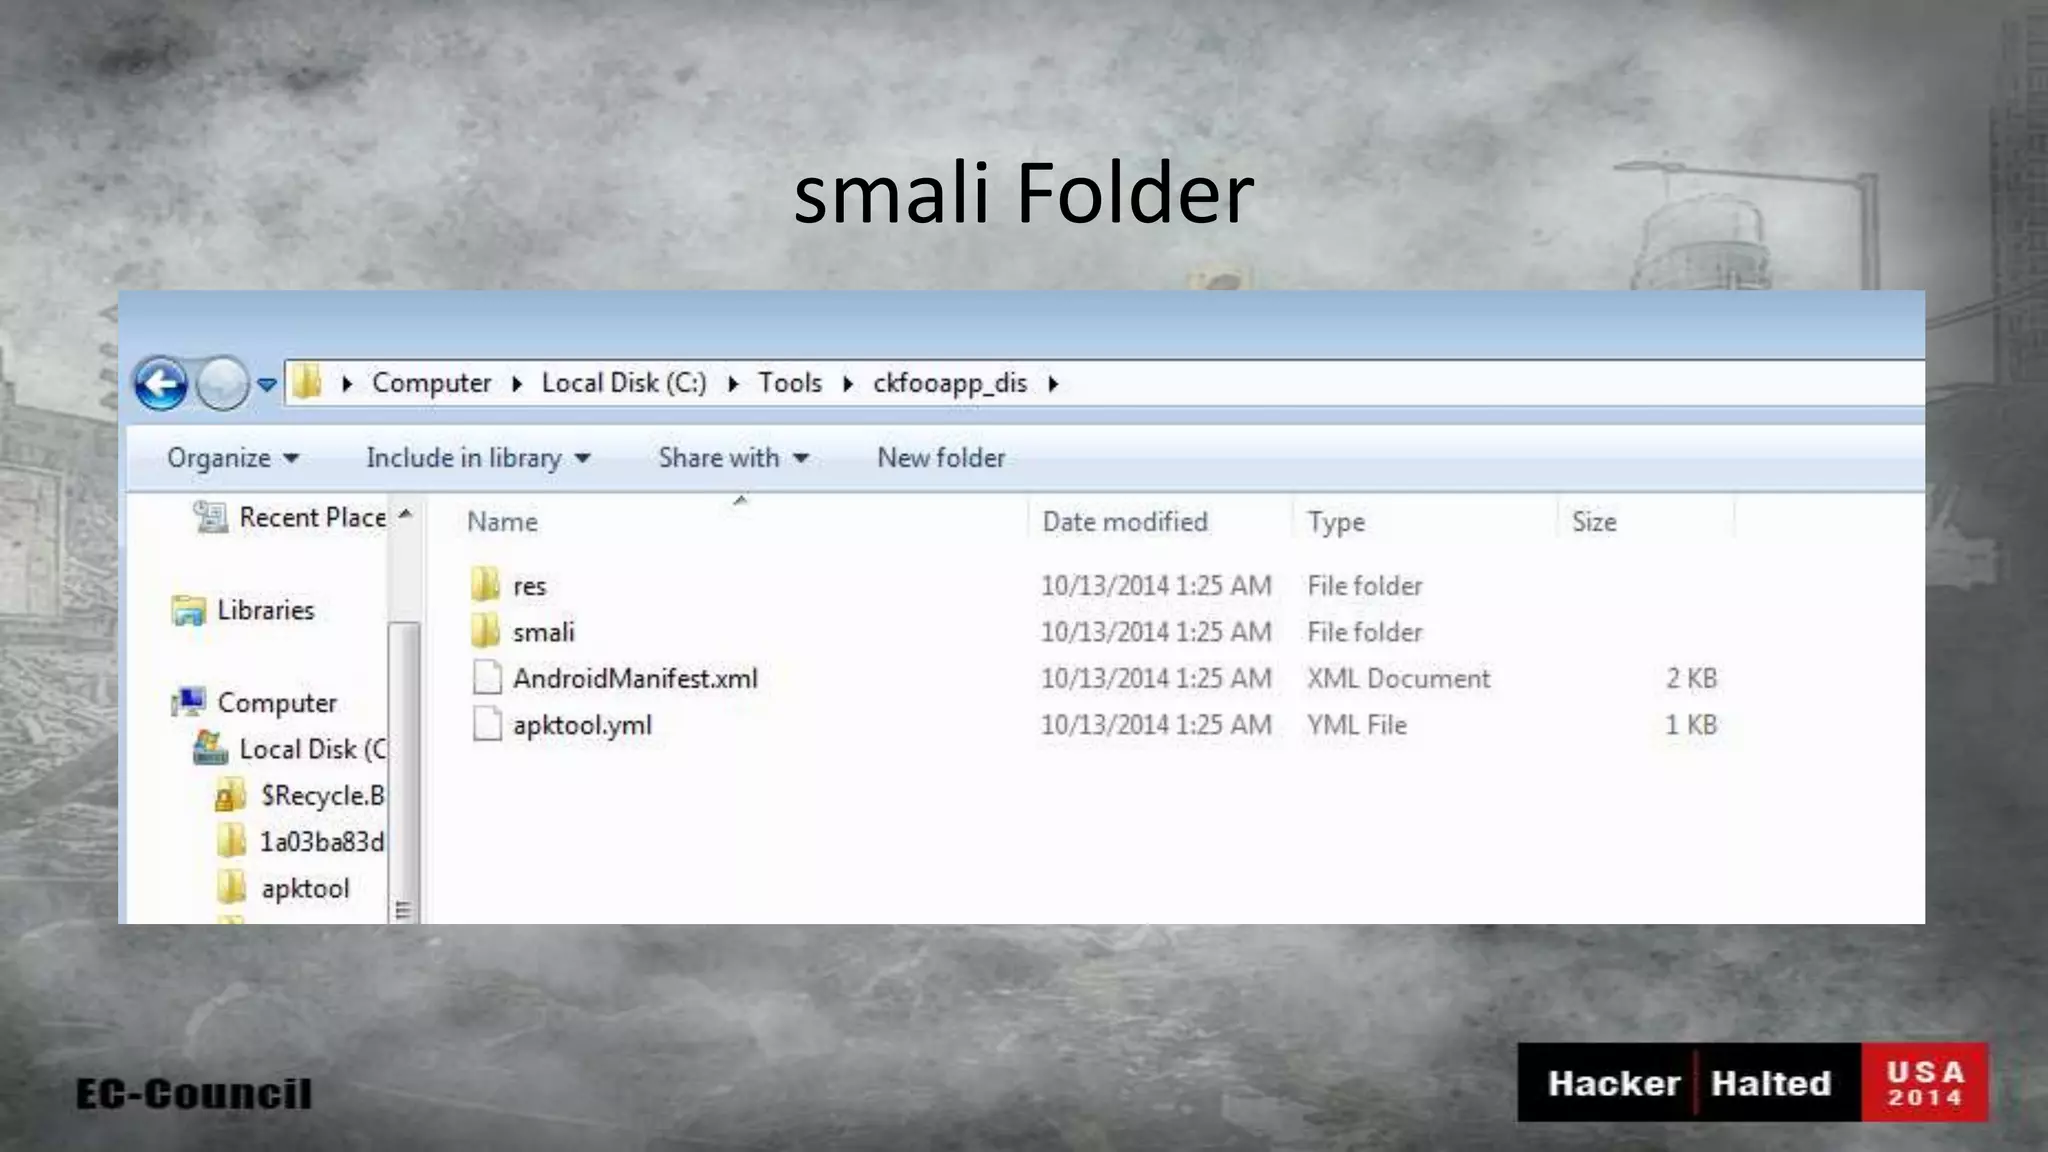Click the res folder icon
Viewport: 2048px width, 1152px height.
tap(486, 584)
